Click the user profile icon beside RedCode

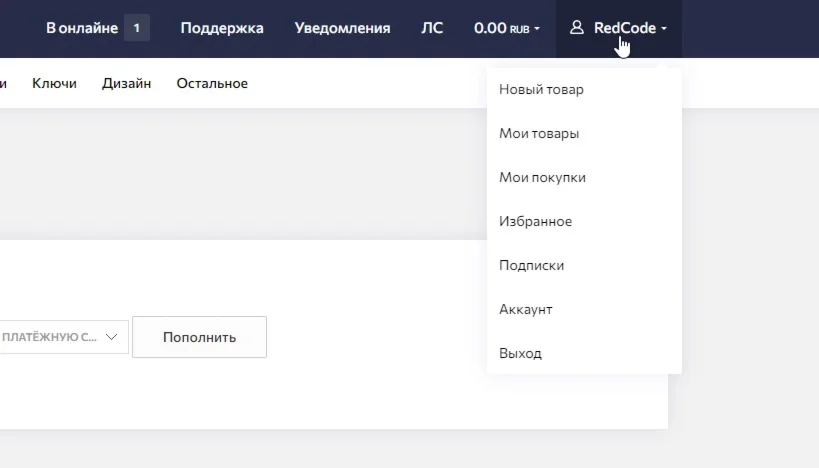click(x=576, y=28)
